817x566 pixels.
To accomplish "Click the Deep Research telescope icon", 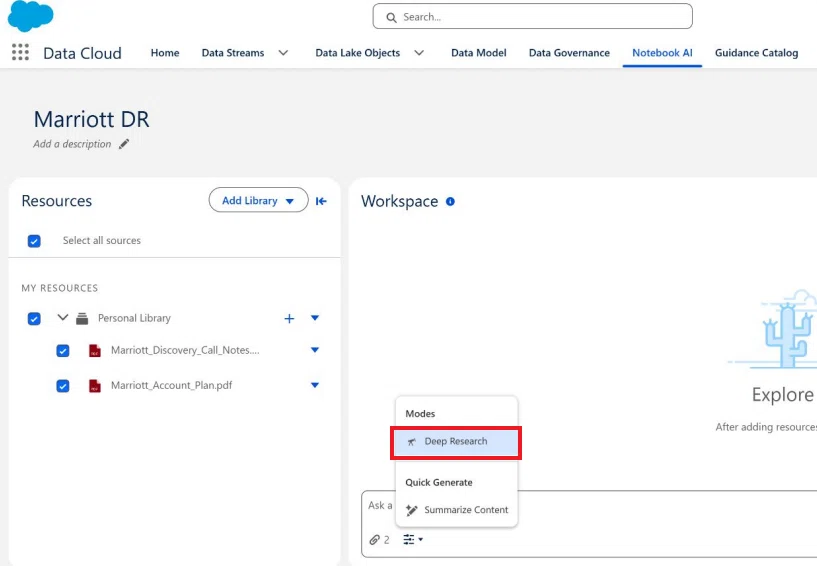I will (412, 442).
